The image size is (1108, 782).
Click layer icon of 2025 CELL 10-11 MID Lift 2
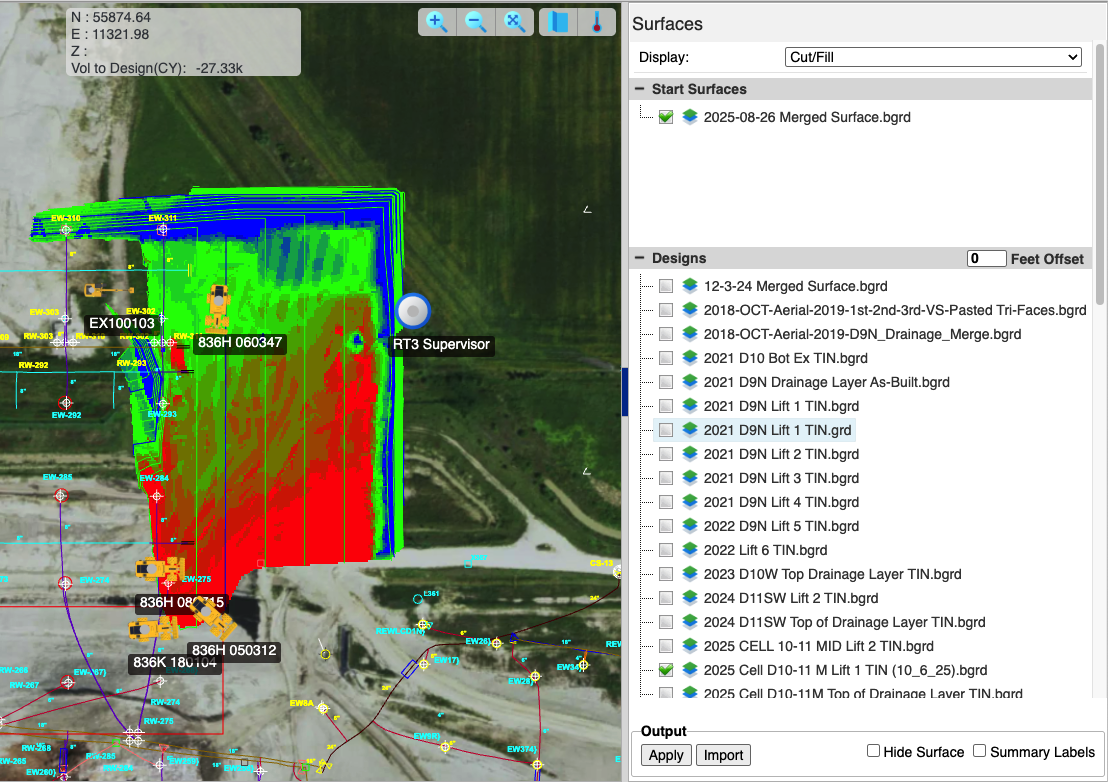coord(690,646)
